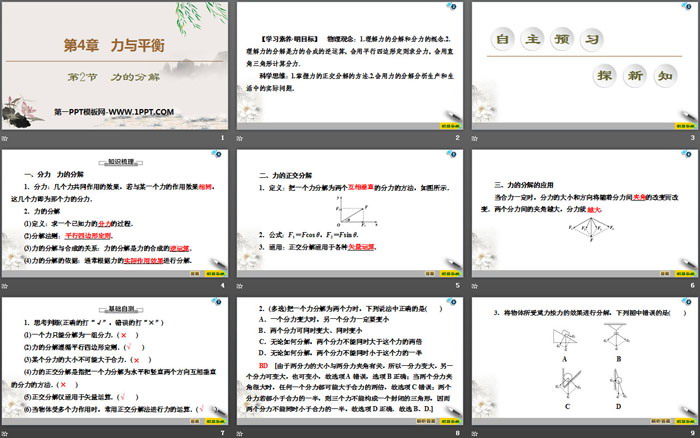Click the blue badge icon atop slide 6
The height and width of the screenshot is (438, 700).
(687, 154)
